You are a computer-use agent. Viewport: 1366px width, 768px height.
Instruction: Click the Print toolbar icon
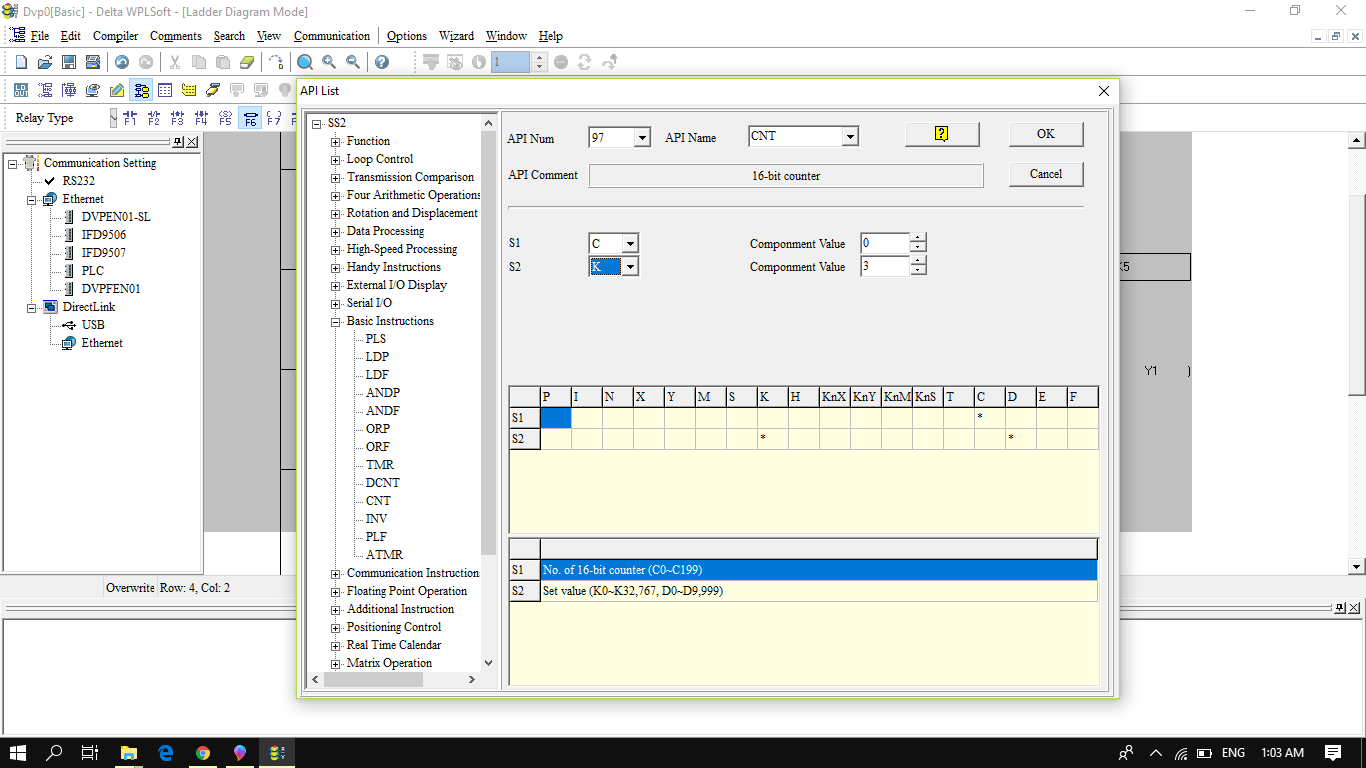coord(93,61)
